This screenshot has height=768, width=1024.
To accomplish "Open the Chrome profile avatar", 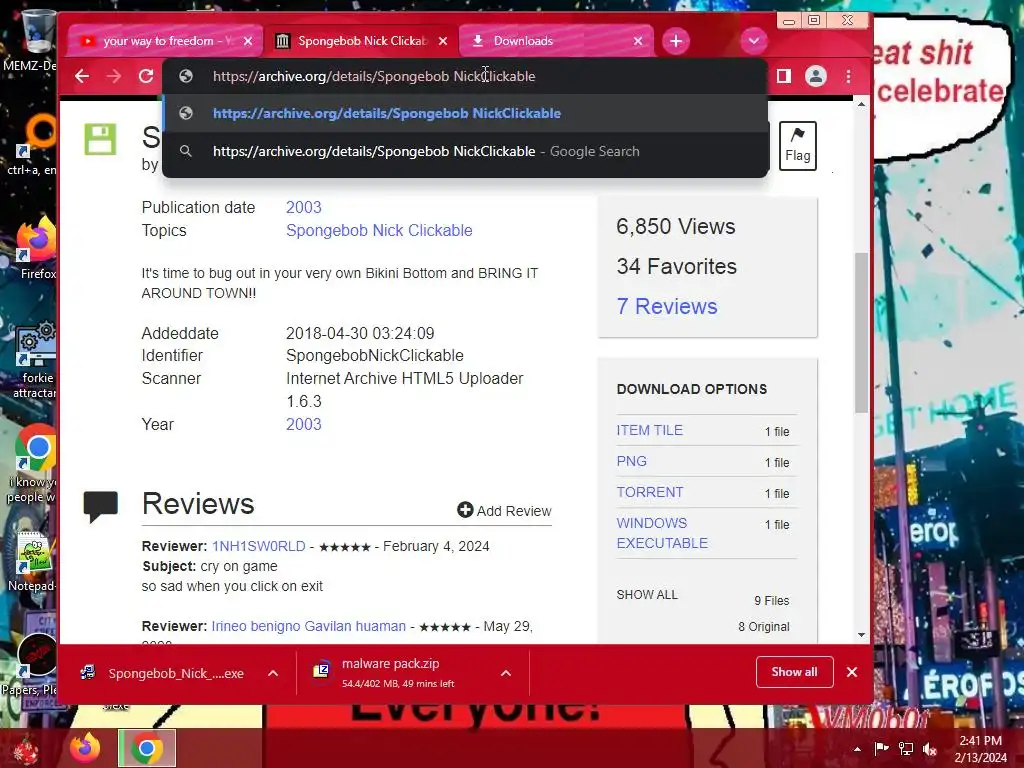I will (x=816, y=76).
